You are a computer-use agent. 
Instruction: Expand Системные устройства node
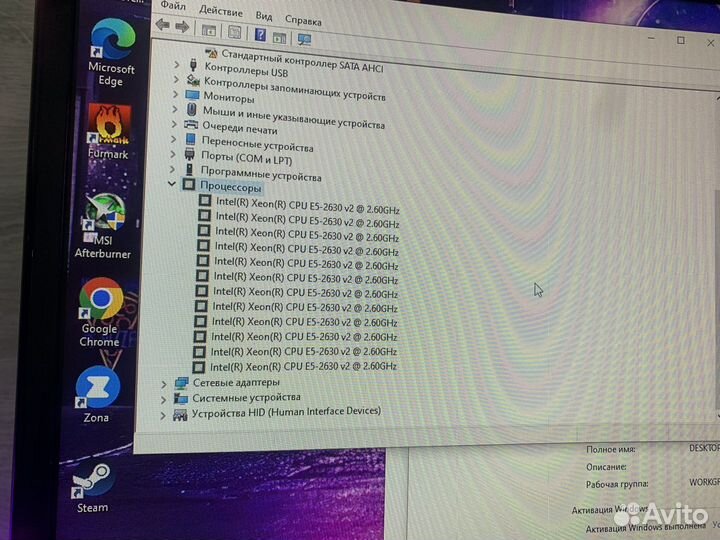click(163, 400)
